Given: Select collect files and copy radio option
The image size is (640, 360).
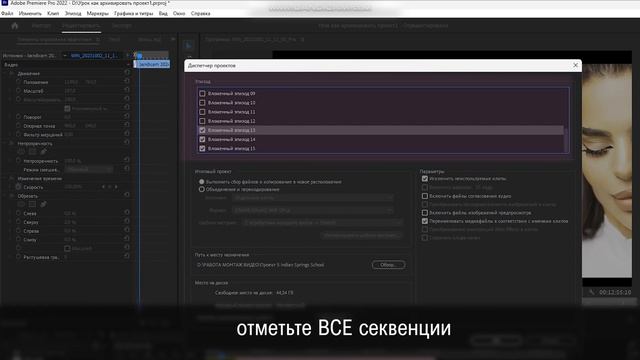Looking at the screenshot, I should 202,182.
